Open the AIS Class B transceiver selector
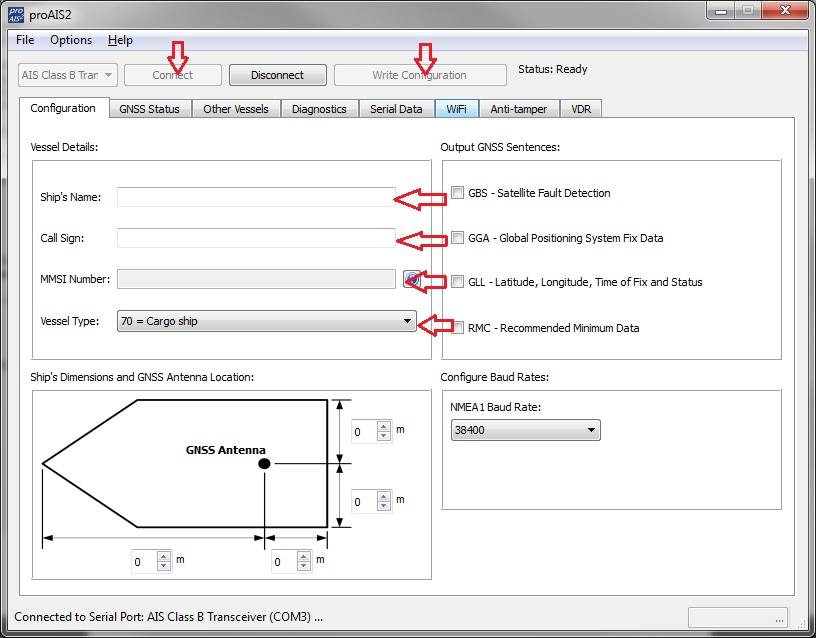The width and height of the screenshot is (816, 638). [x=68, y=75]
